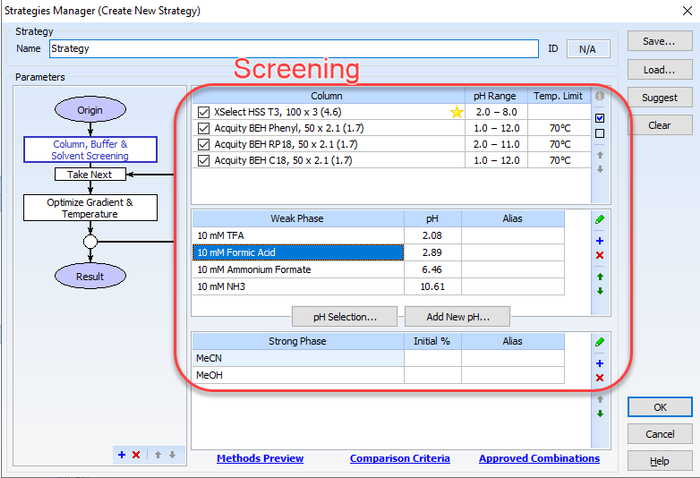Select Column, Buffer & Solvent Screening step
This screenshot has height=478, width=700.
point(90,150)
